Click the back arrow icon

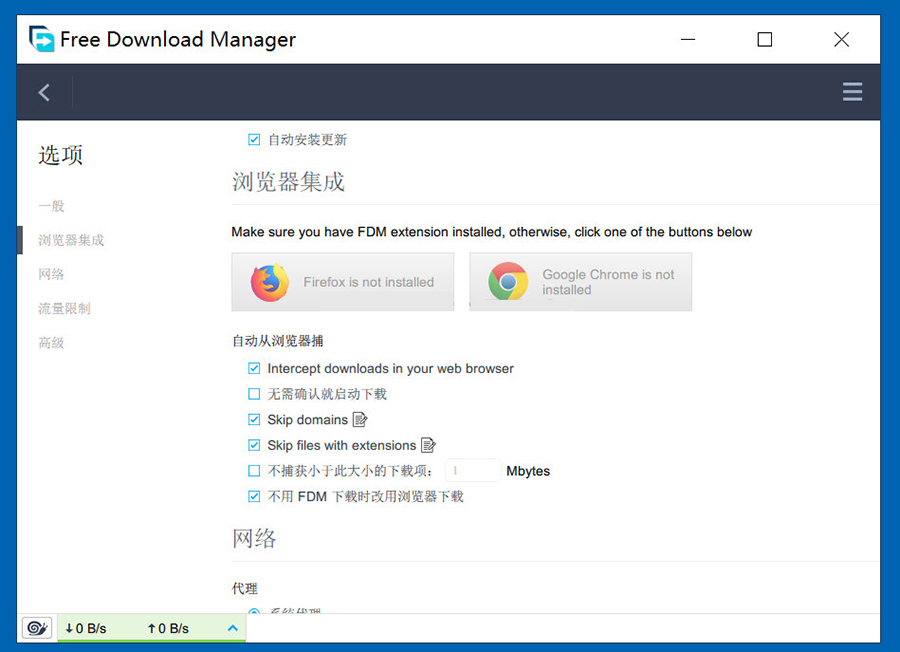[44, 92]
